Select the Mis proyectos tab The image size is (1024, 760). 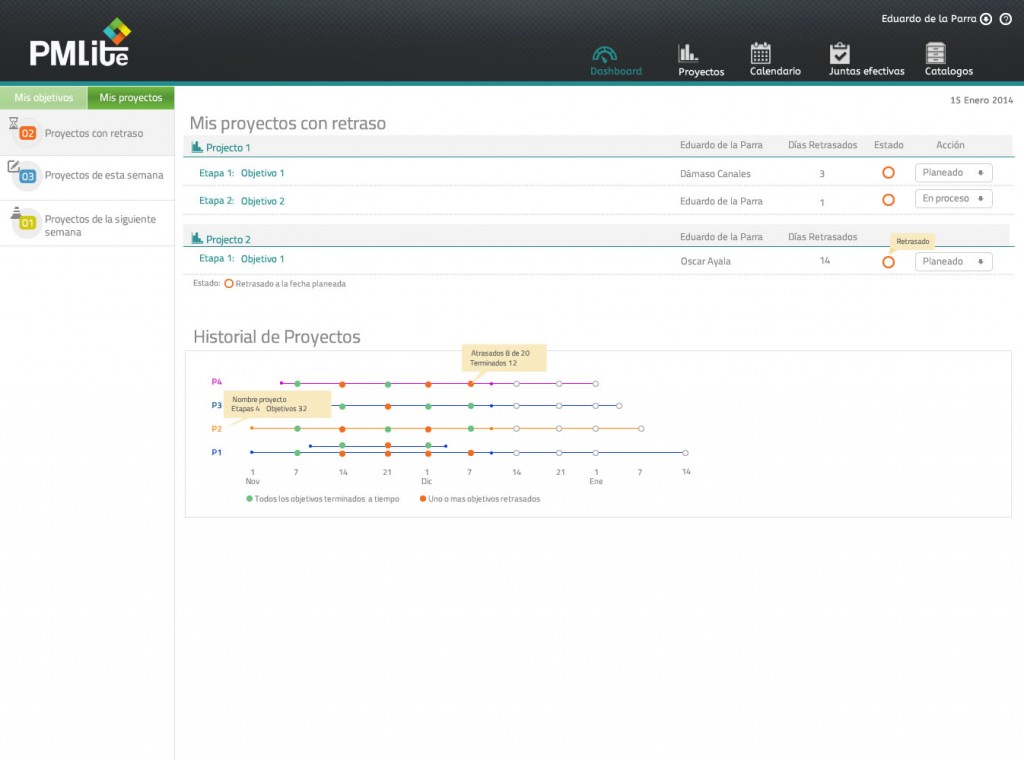131,98
